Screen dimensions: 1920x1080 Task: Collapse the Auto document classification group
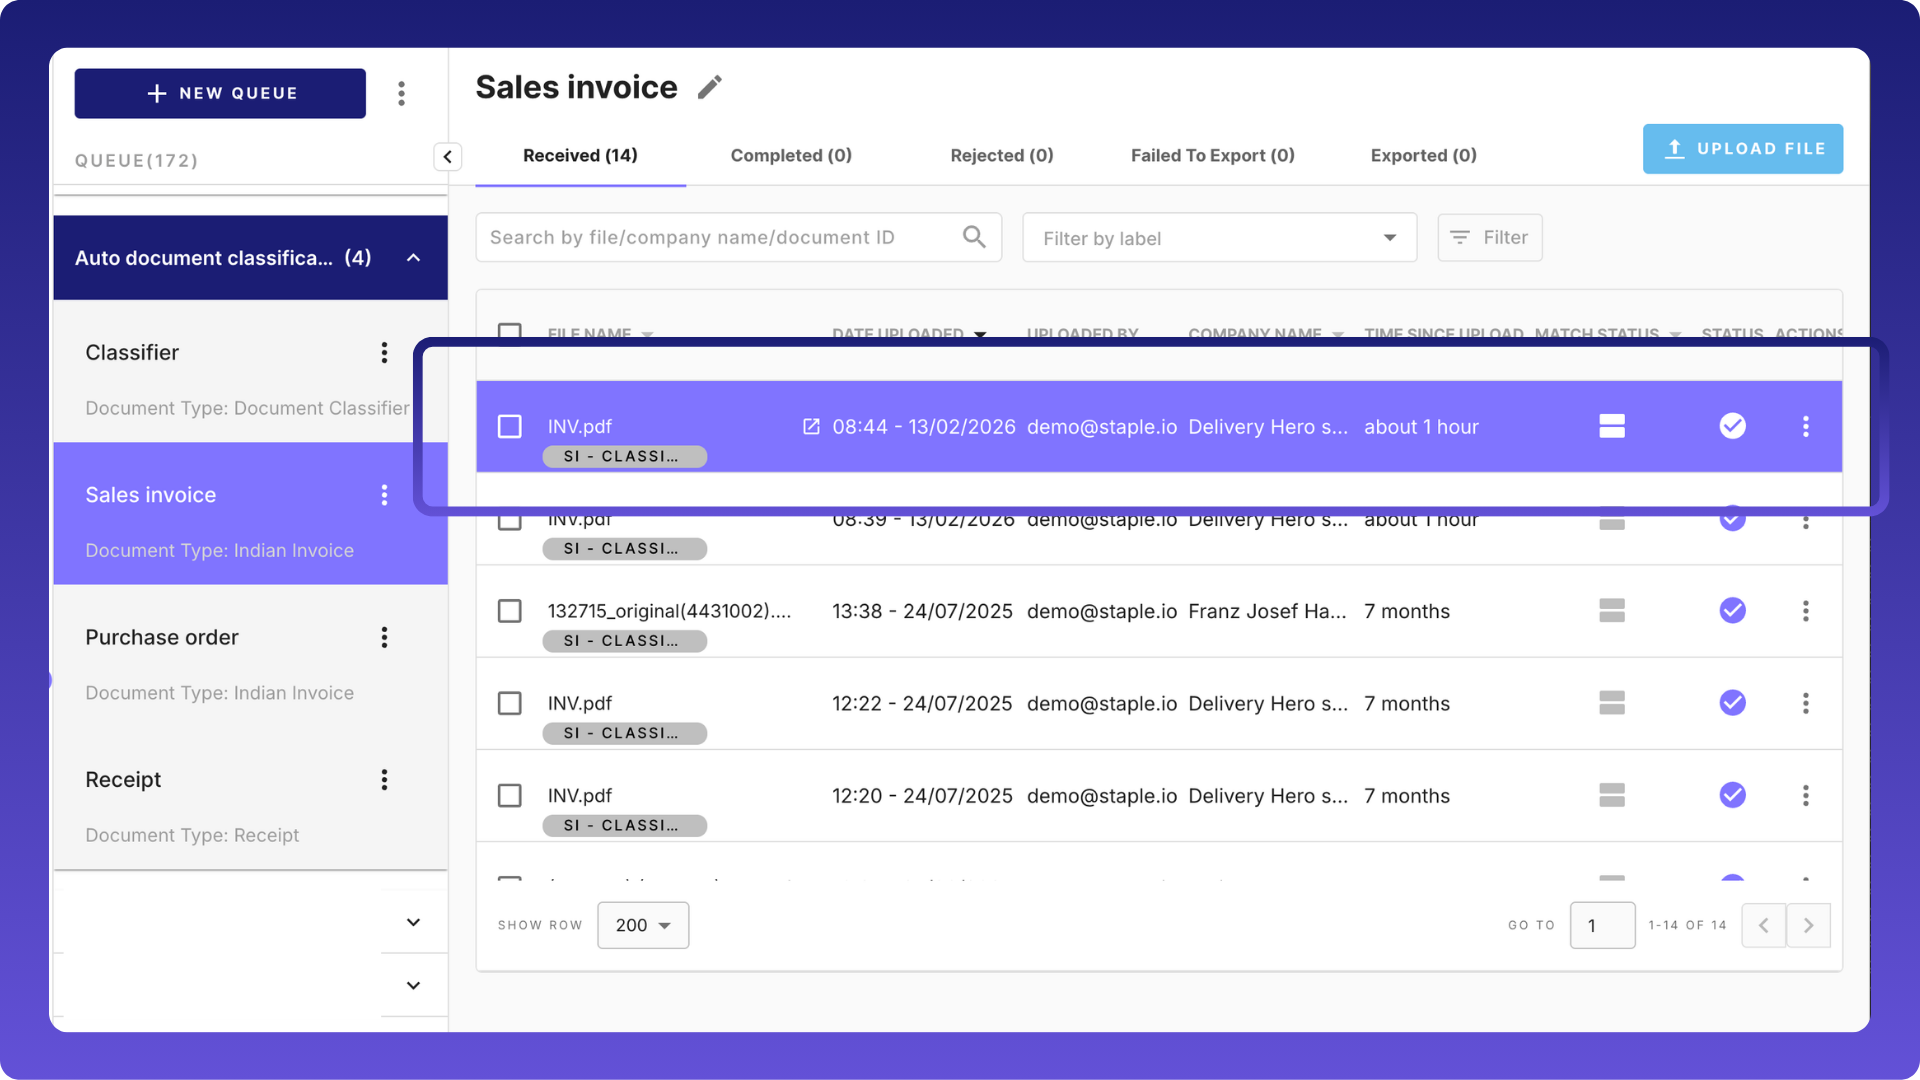click(413, 258)
